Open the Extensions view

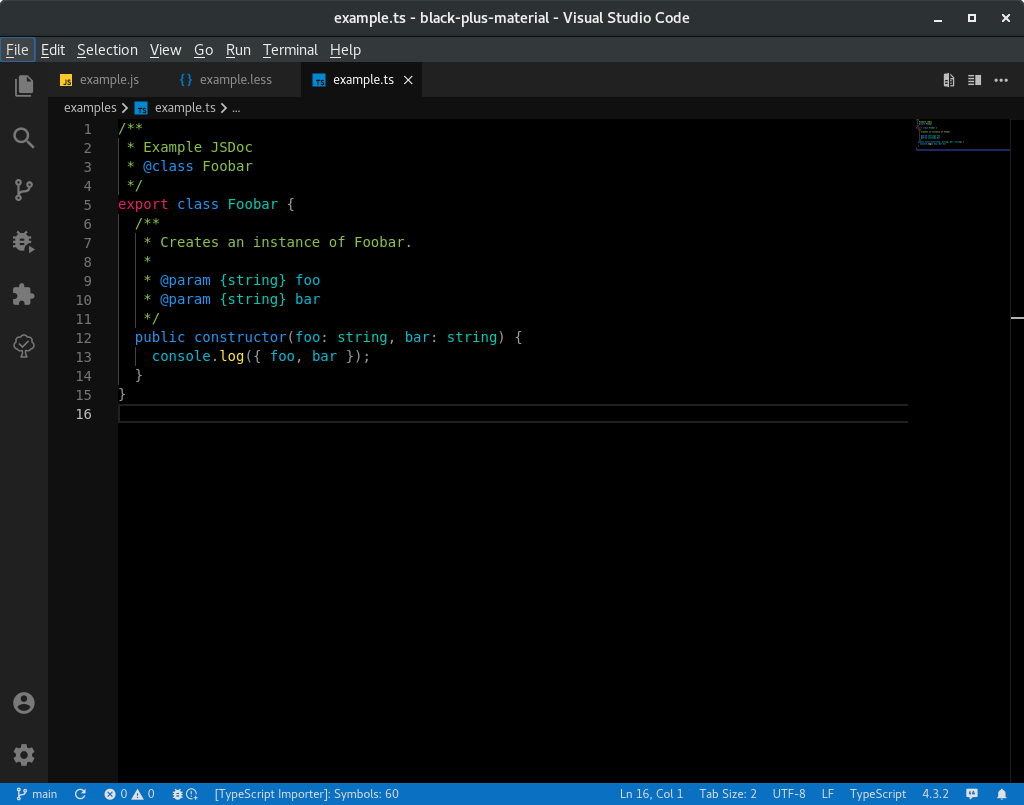pyautogui.click(x=24, y=294)
